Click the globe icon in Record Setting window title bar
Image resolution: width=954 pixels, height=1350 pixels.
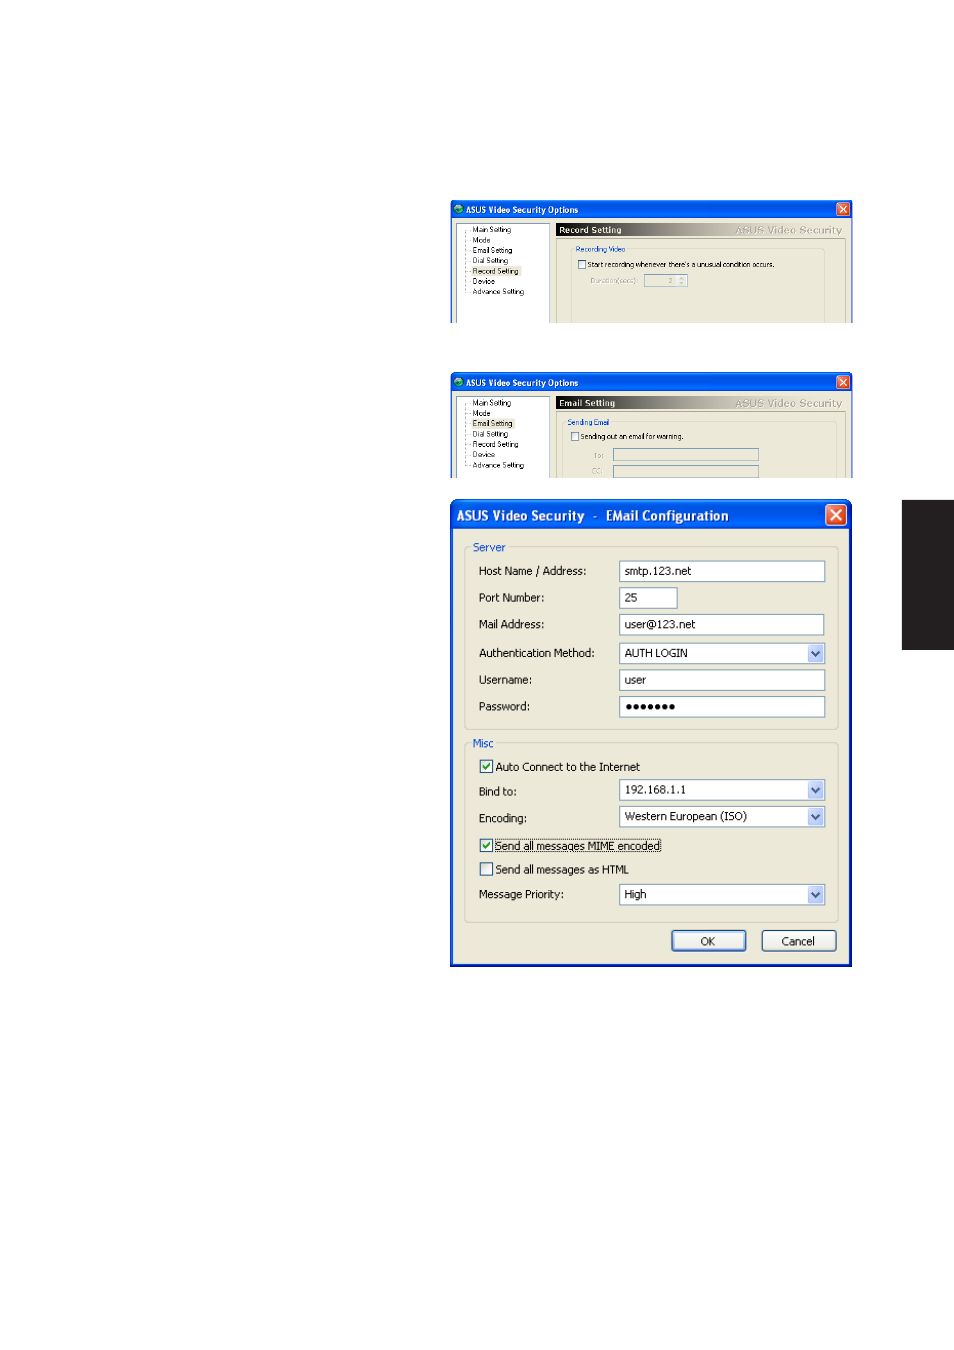458,210
